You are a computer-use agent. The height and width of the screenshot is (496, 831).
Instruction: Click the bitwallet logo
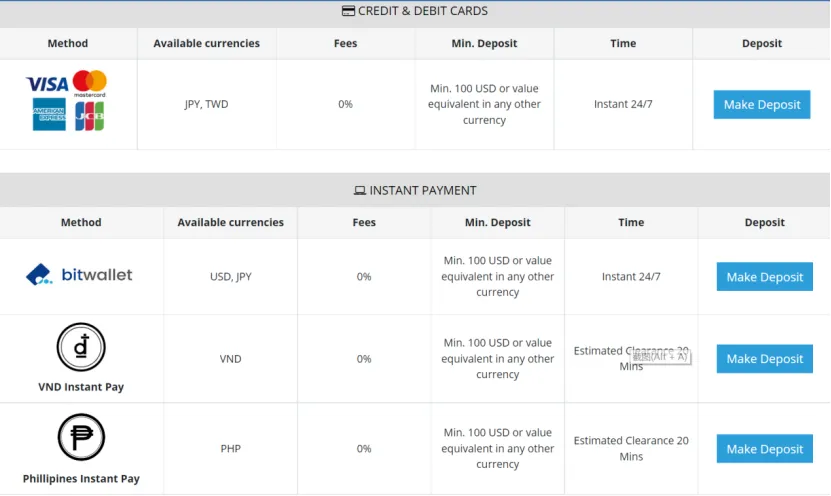tap(79, 274)
